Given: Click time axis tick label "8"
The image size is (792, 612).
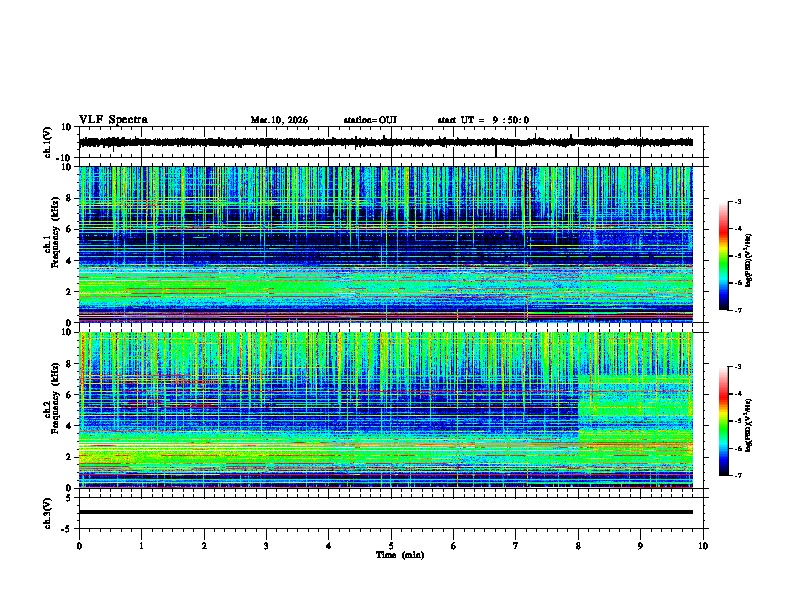Looking at the screenshot, I should (578, 546).
